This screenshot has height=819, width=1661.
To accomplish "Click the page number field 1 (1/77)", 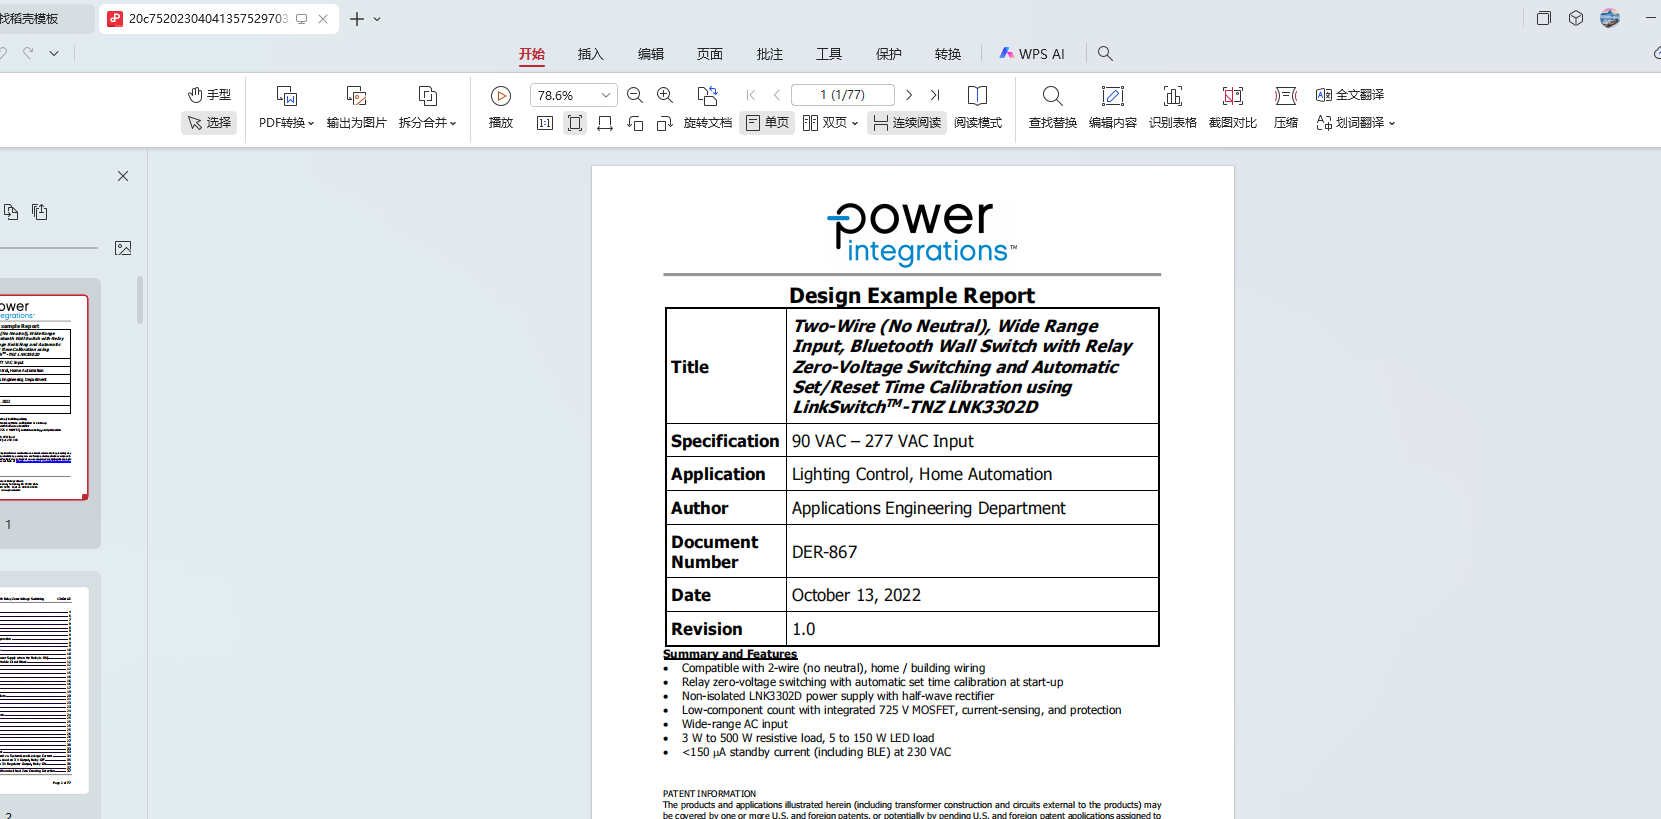I will pos(843,95).
